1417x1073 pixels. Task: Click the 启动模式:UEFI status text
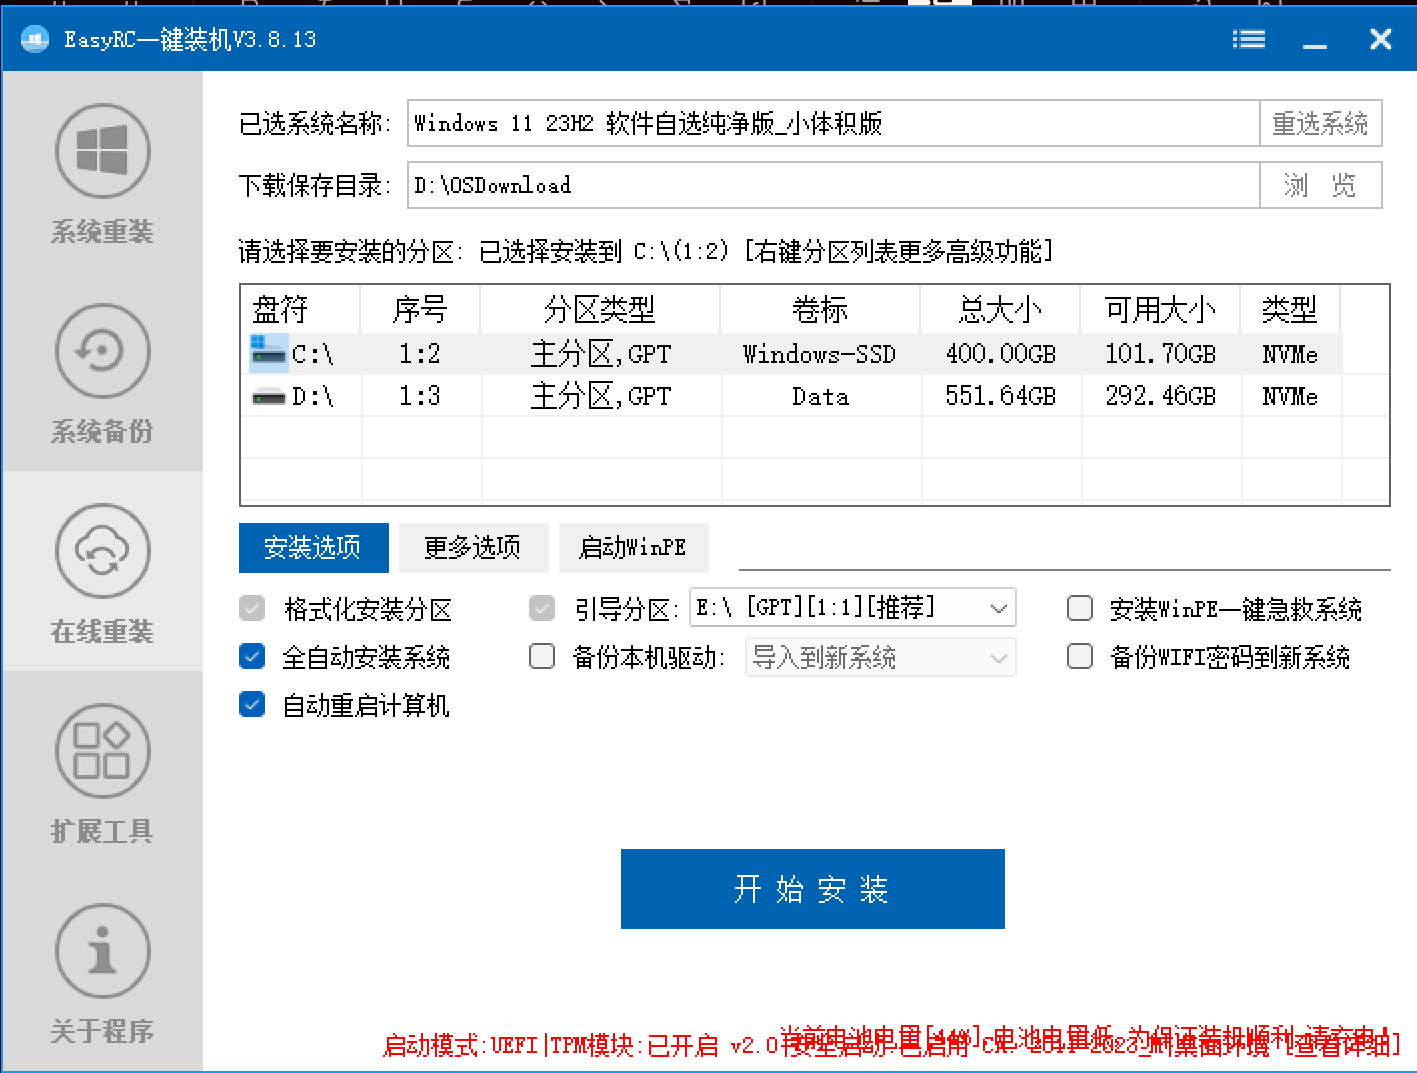[x=461, y=1046]
